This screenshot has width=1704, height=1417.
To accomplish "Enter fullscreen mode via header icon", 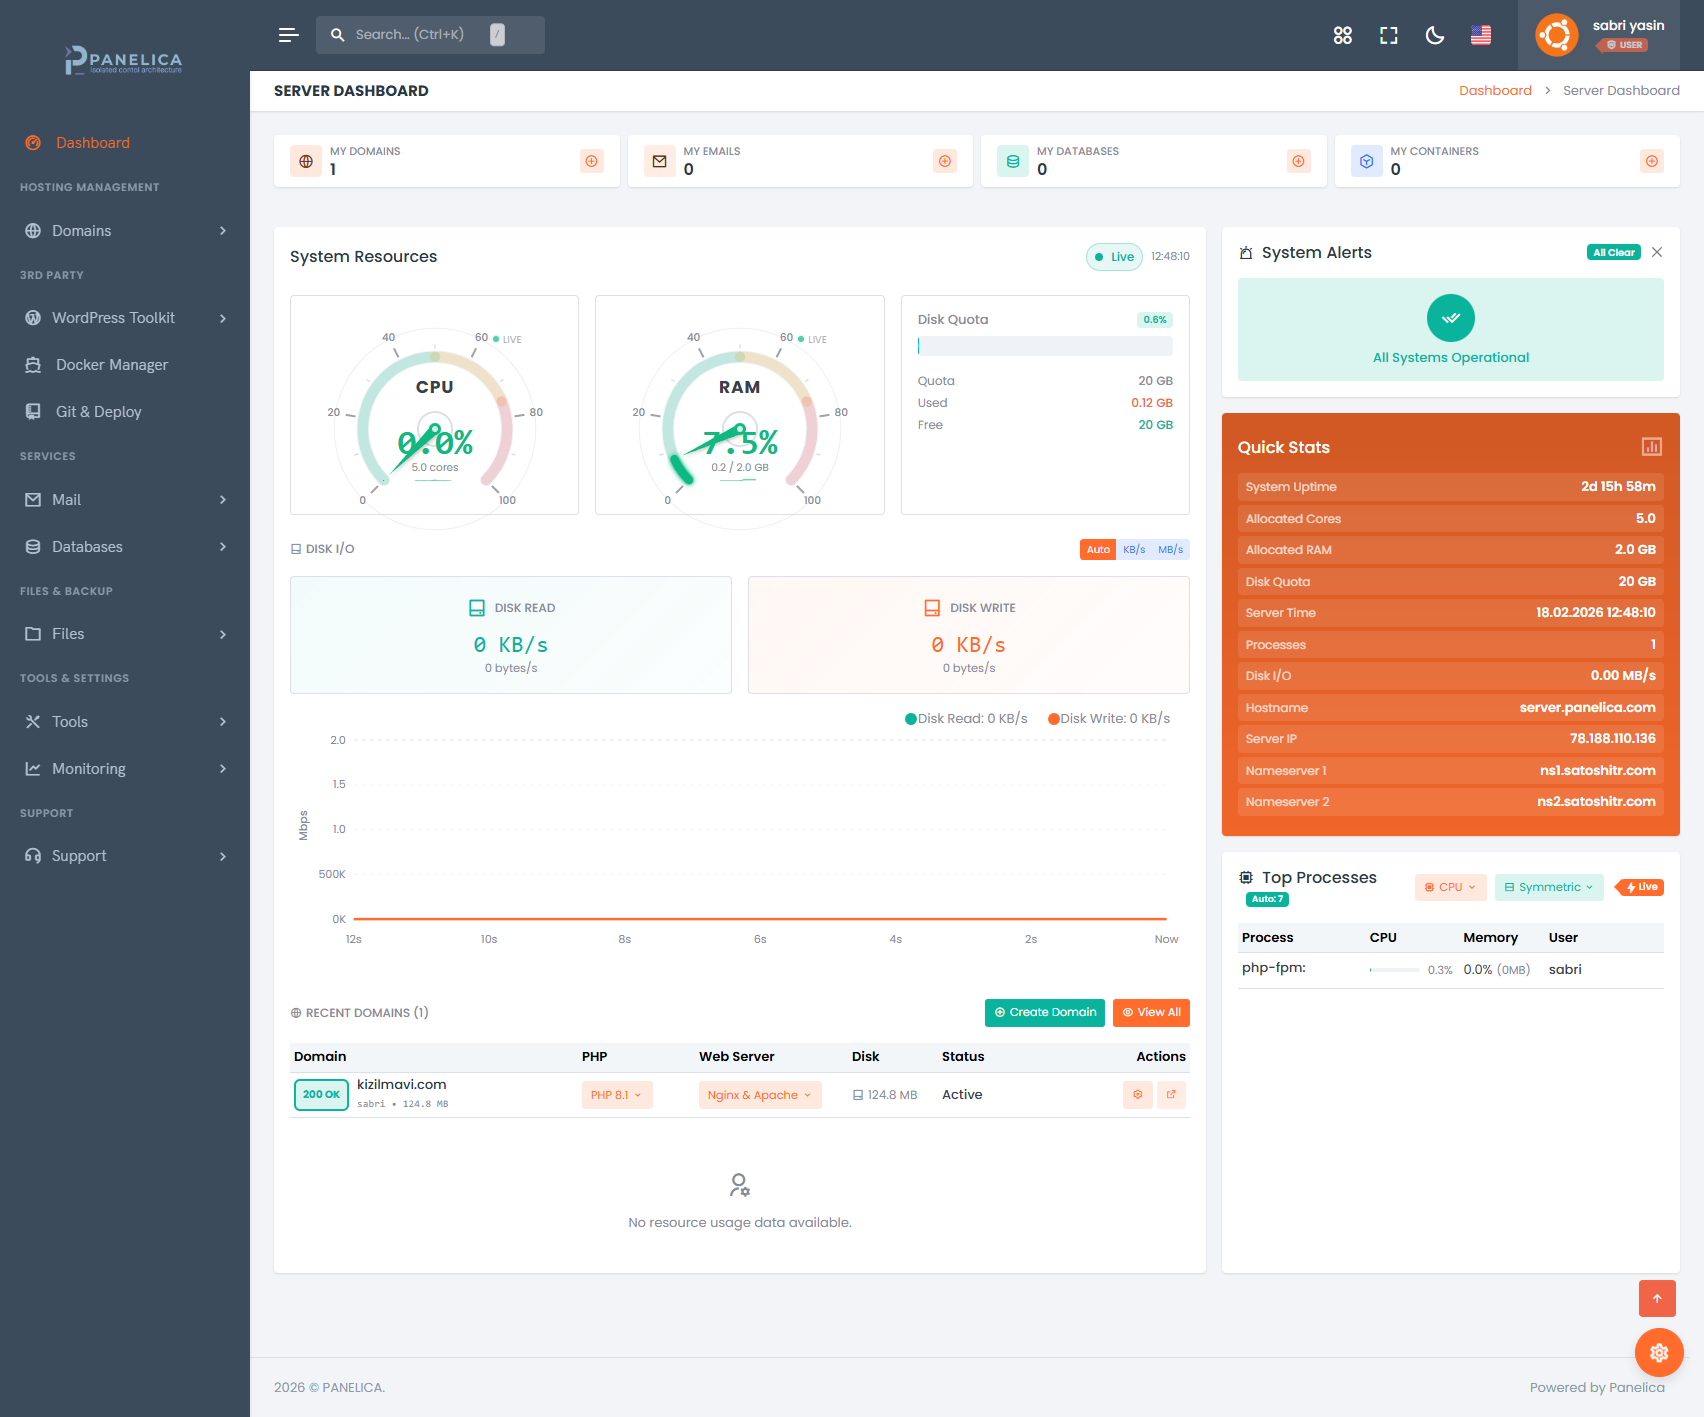I will [1388, 36].
